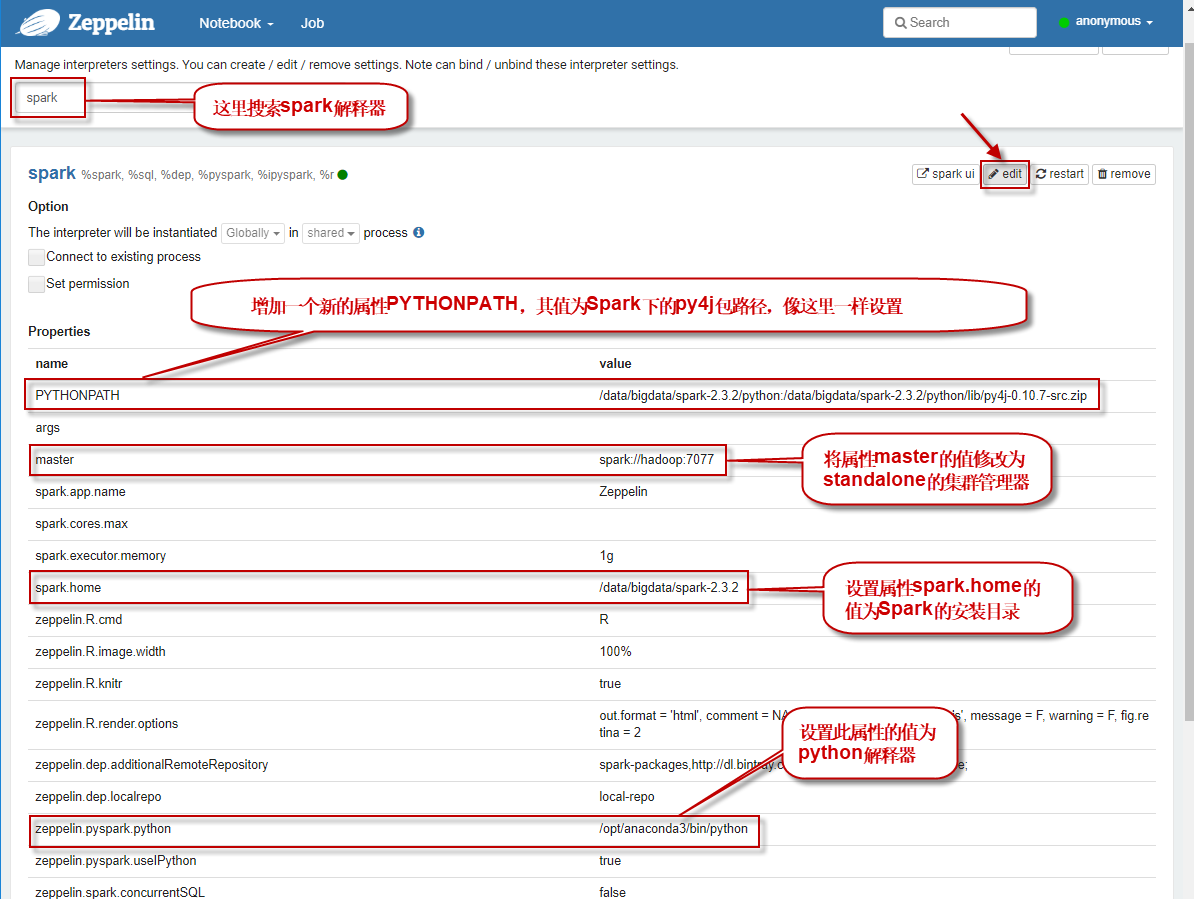
Task: Open the Notebook menu in navbar
Action: (236, 23)
